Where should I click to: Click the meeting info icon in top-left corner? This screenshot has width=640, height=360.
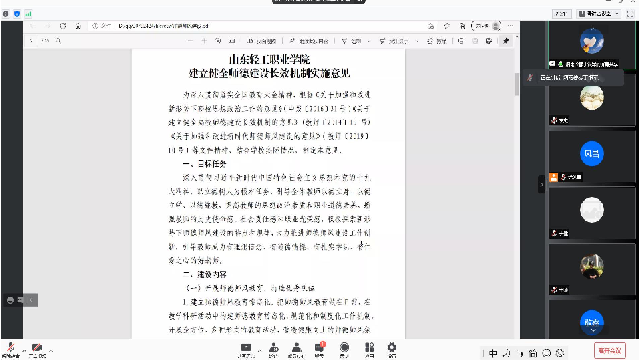[x=5, y=14]
